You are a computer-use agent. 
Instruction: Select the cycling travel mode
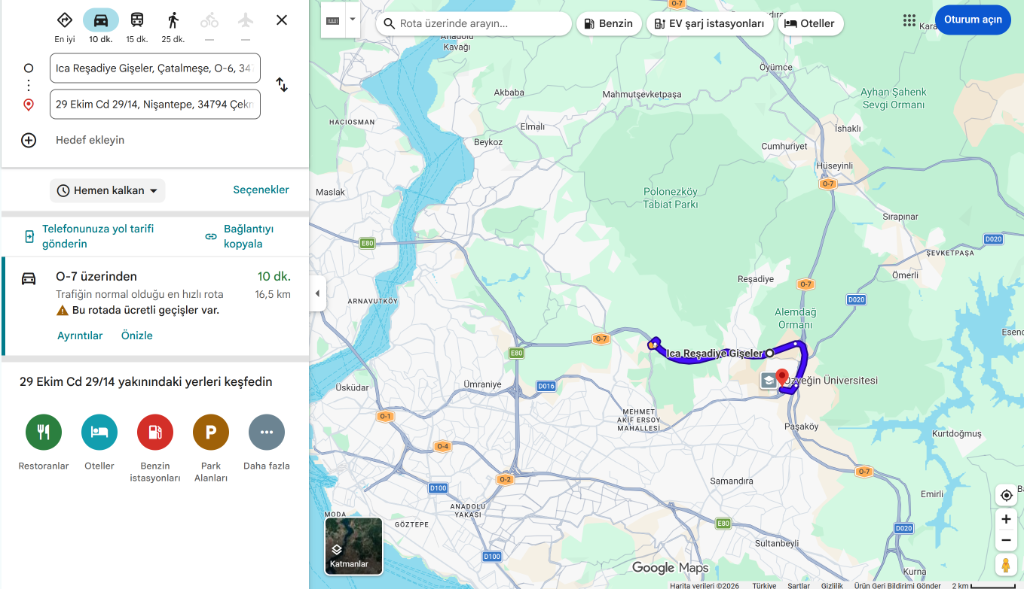click(x=209, y=20)
